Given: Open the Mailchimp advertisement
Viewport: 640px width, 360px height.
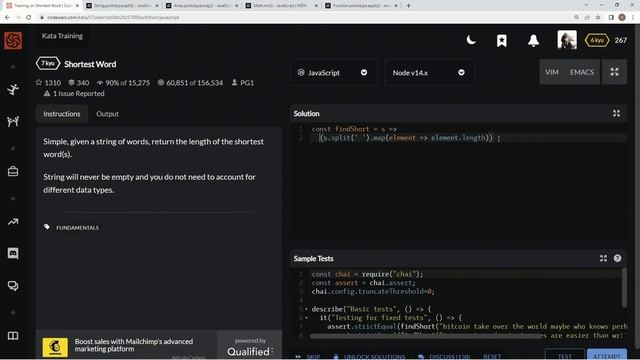Looking at the screenshot, I should click(127, 346).
